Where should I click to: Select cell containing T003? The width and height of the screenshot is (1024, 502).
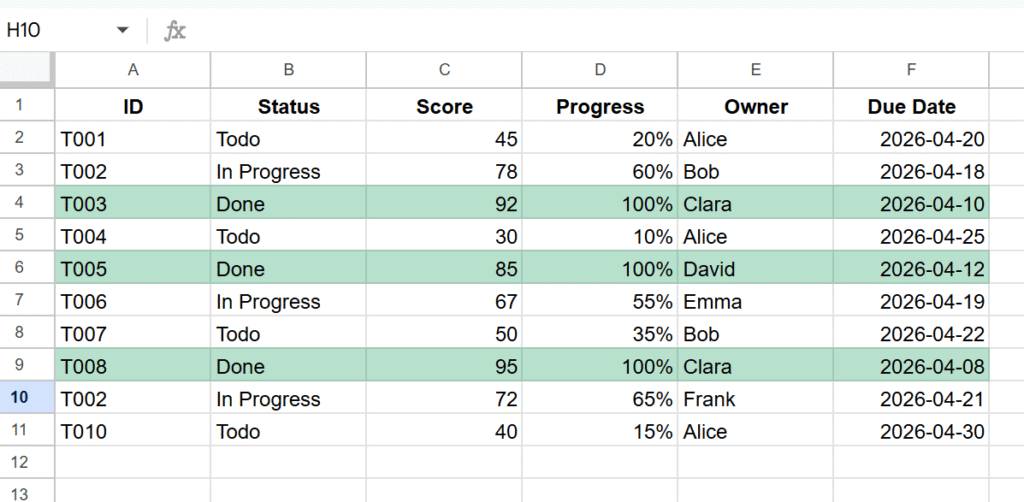pyautogui.click(x=133, y=205)
